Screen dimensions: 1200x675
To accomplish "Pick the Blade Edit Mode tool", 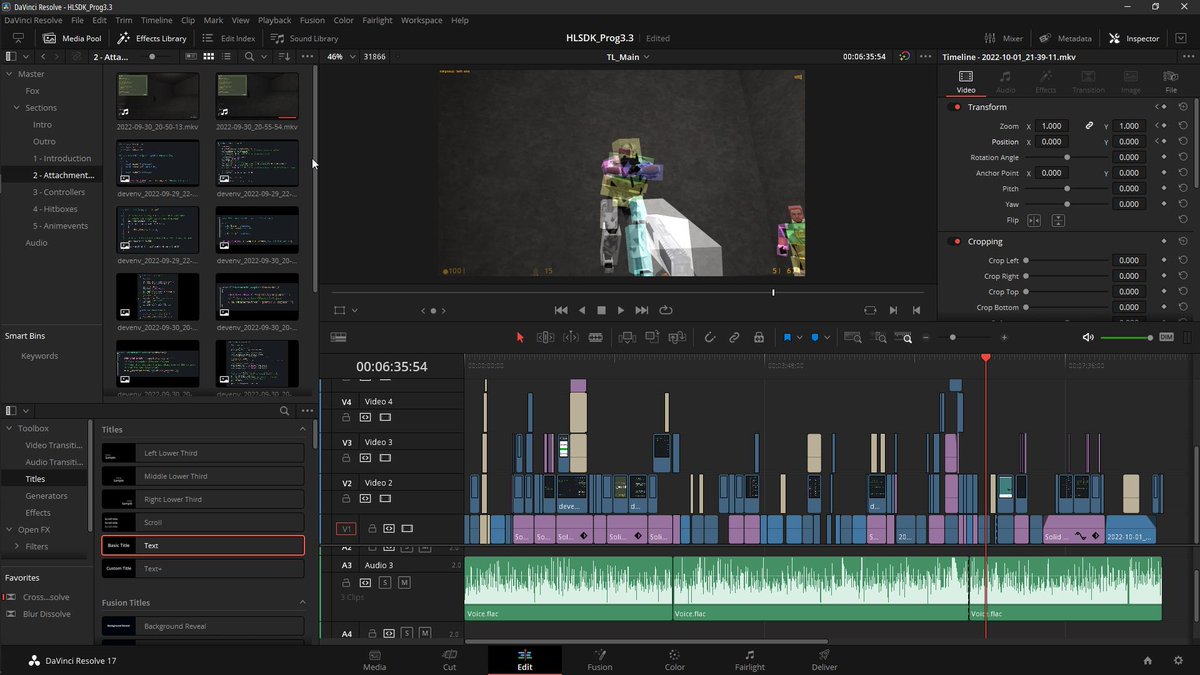I will [x=596, y=338].
